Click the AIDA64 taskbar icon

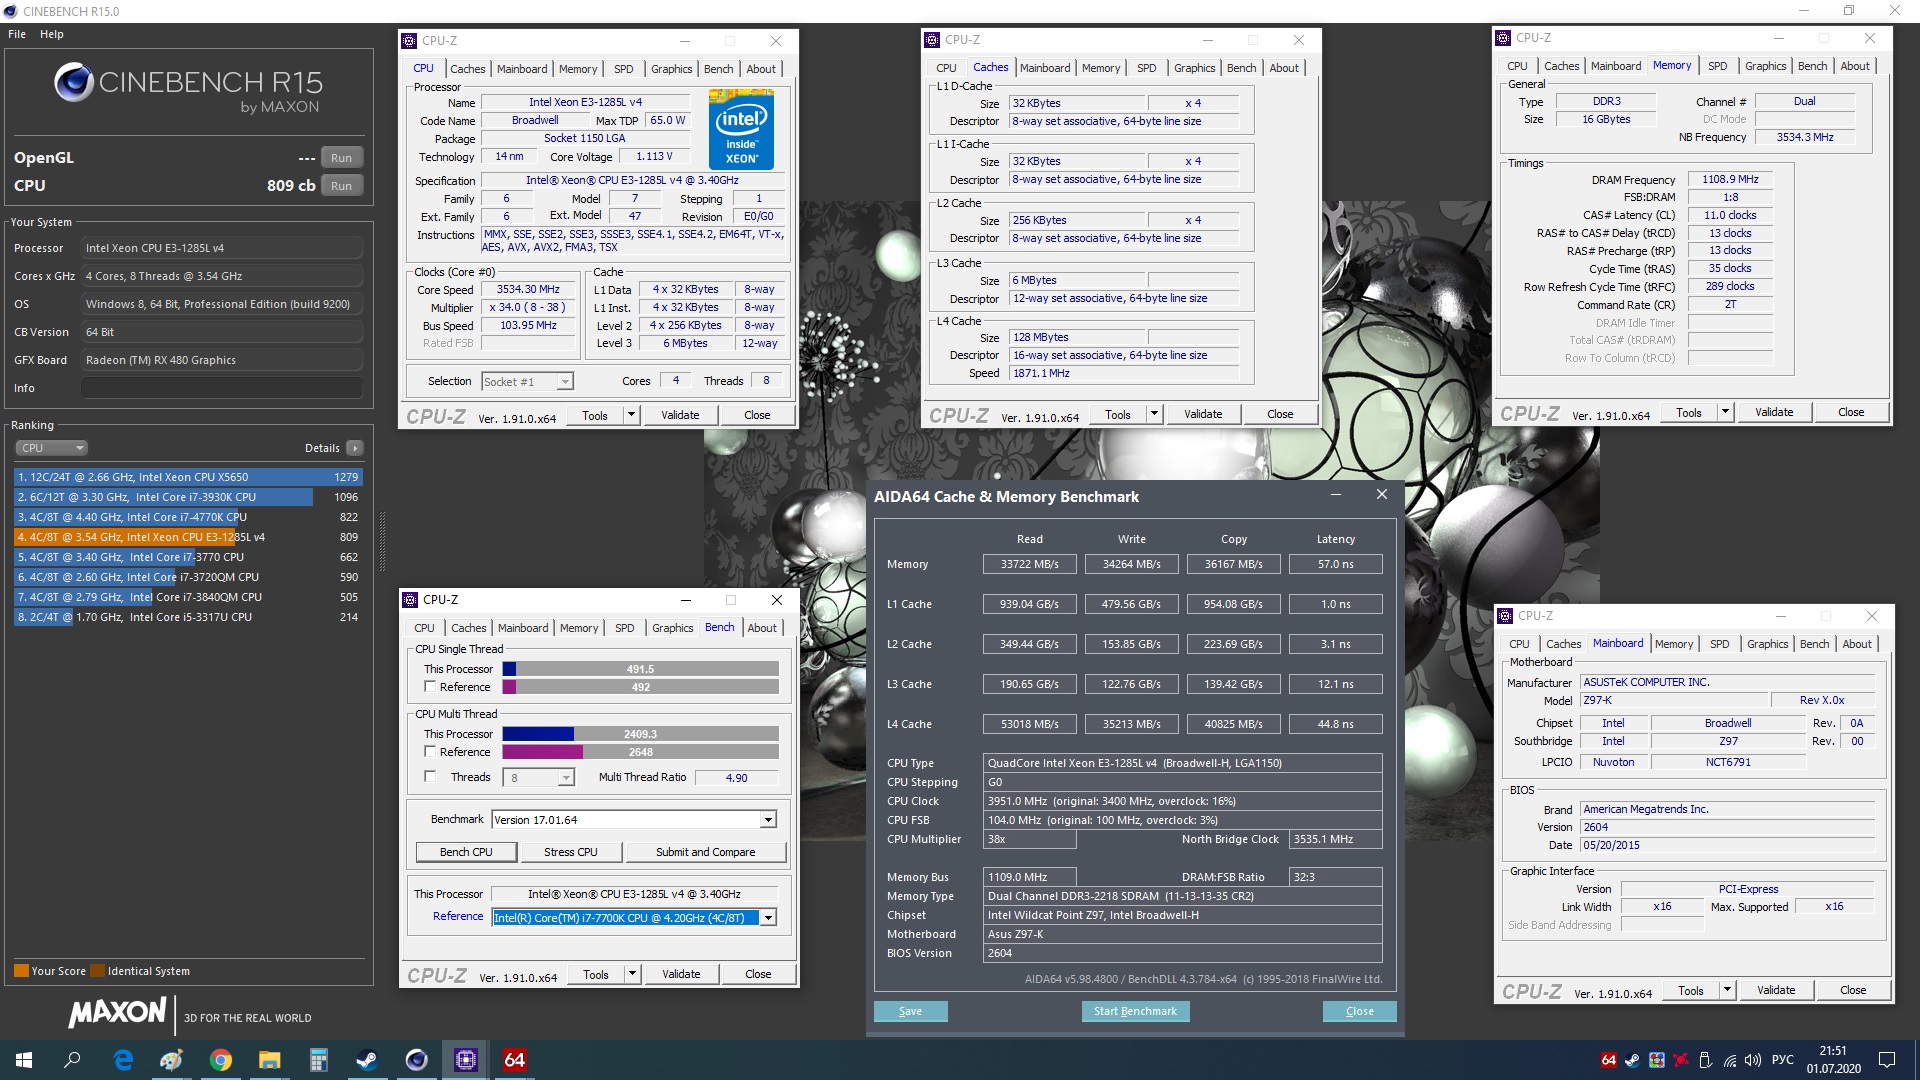[x=514, y=1060]
